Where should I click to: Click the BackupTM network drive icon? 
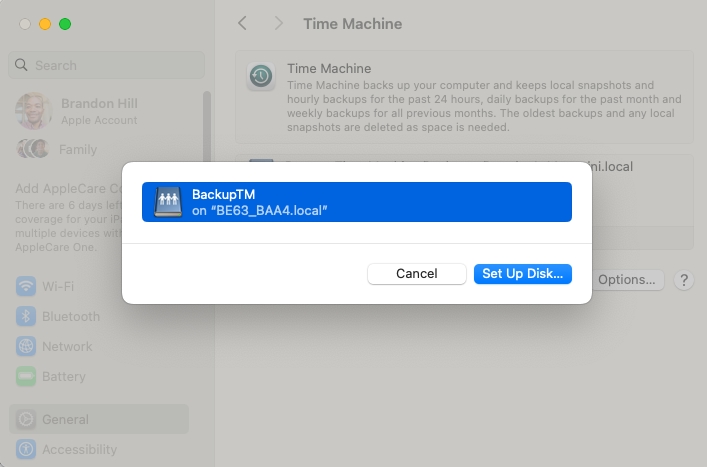168,202
